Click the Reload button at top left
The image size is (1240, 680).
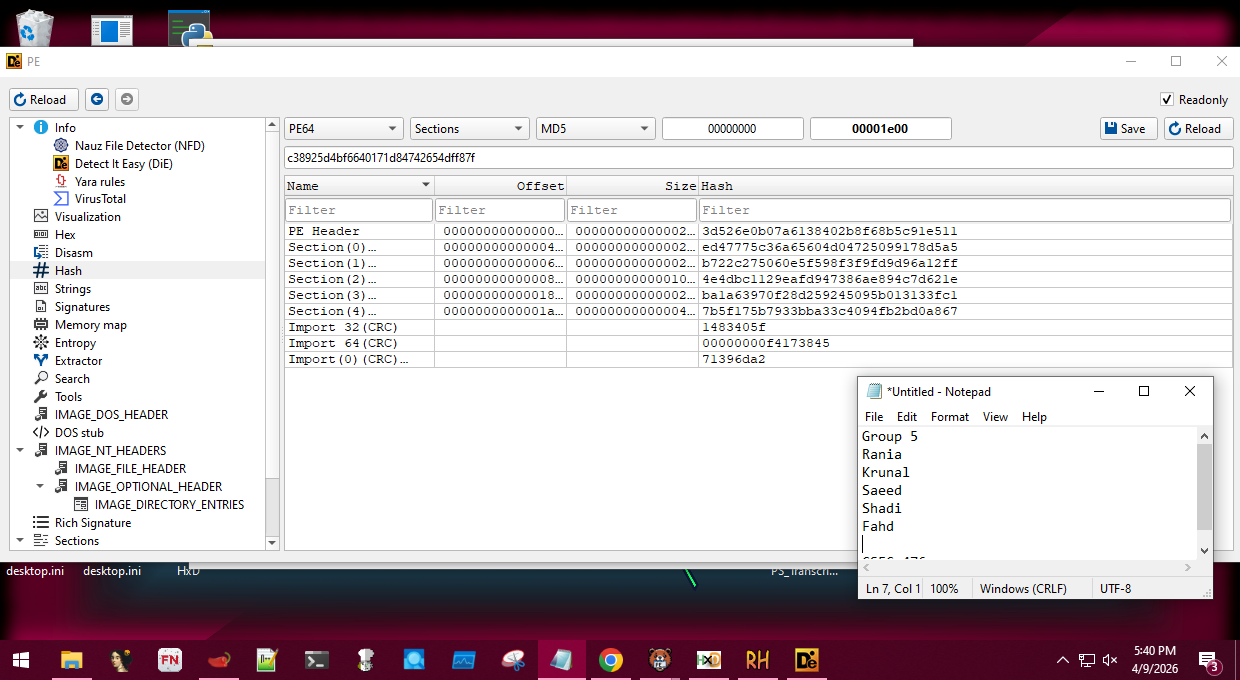(44, 100)
